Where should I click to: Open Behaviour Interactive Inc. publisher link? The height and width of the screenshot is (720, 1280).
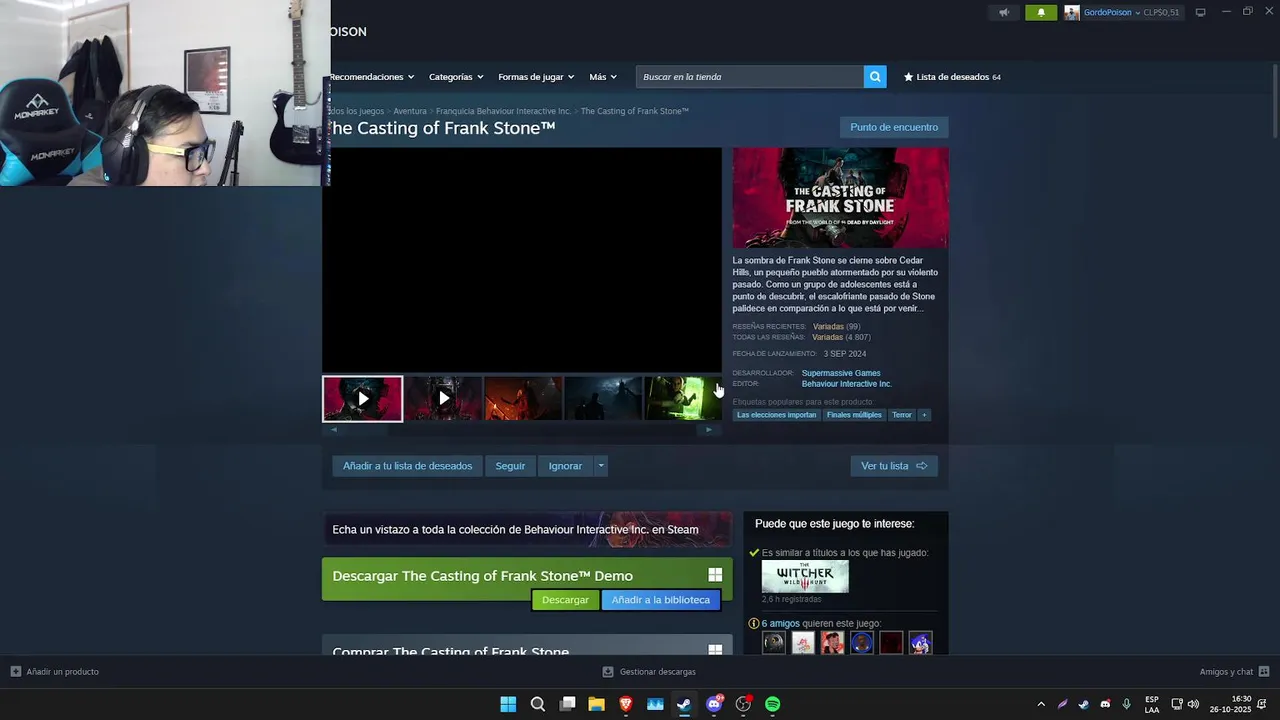click(846, 384)
